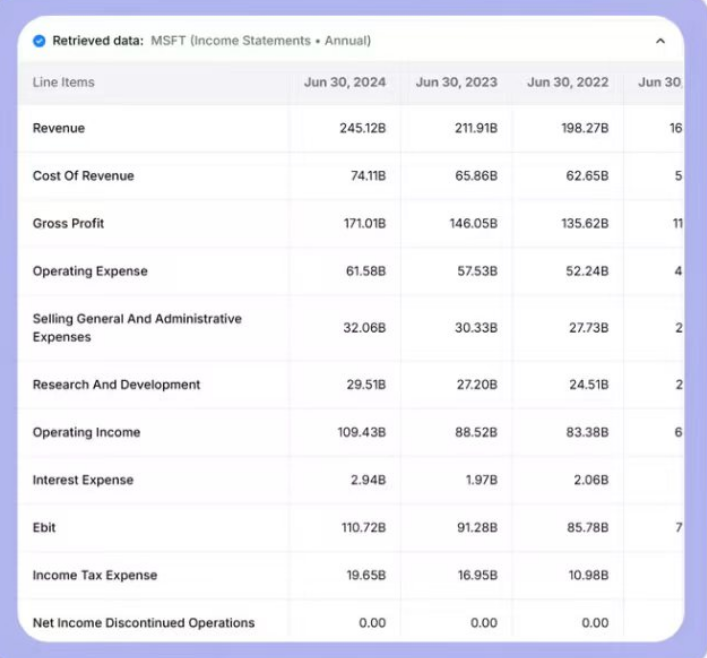Click the 'Operating Income' row label

[x=87, y=432]
